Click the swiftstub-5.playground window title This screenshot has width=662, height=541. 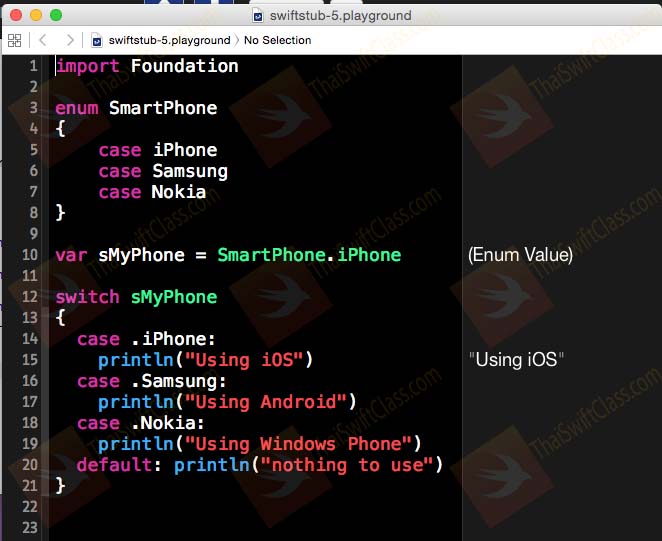pyautogui.click(x=340, y=16)
